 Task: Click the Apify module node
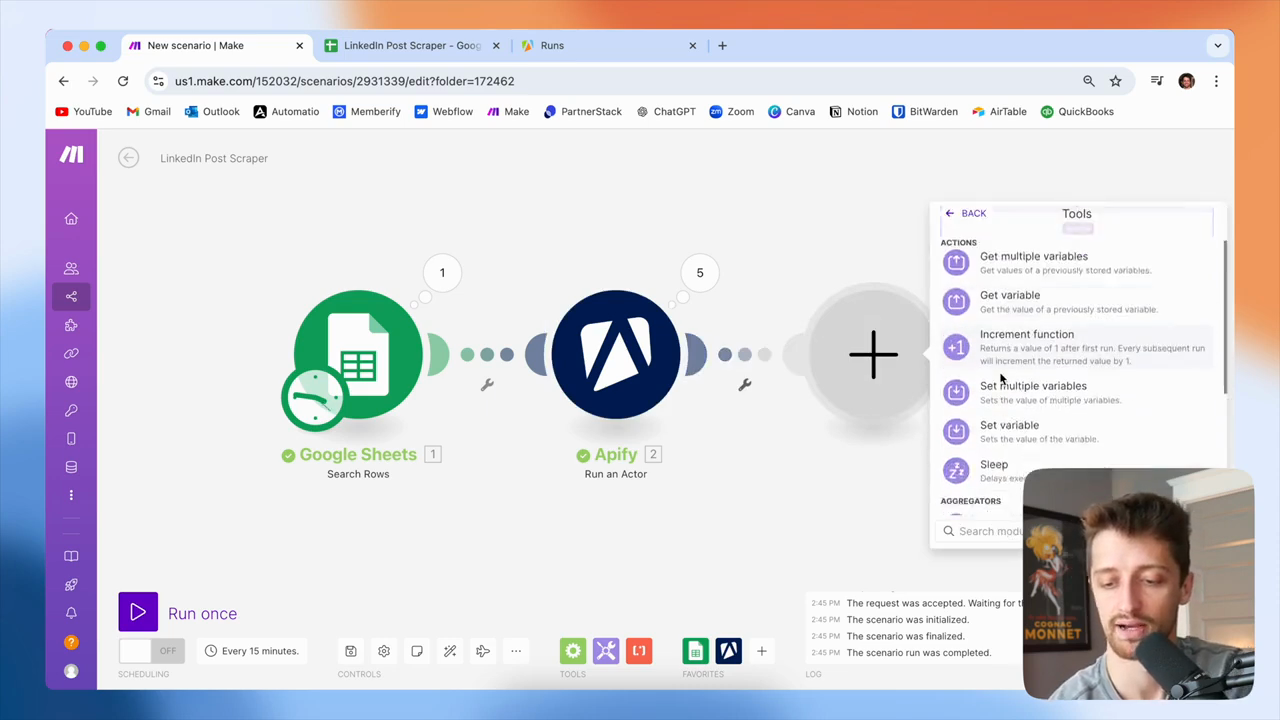point(616,354)
